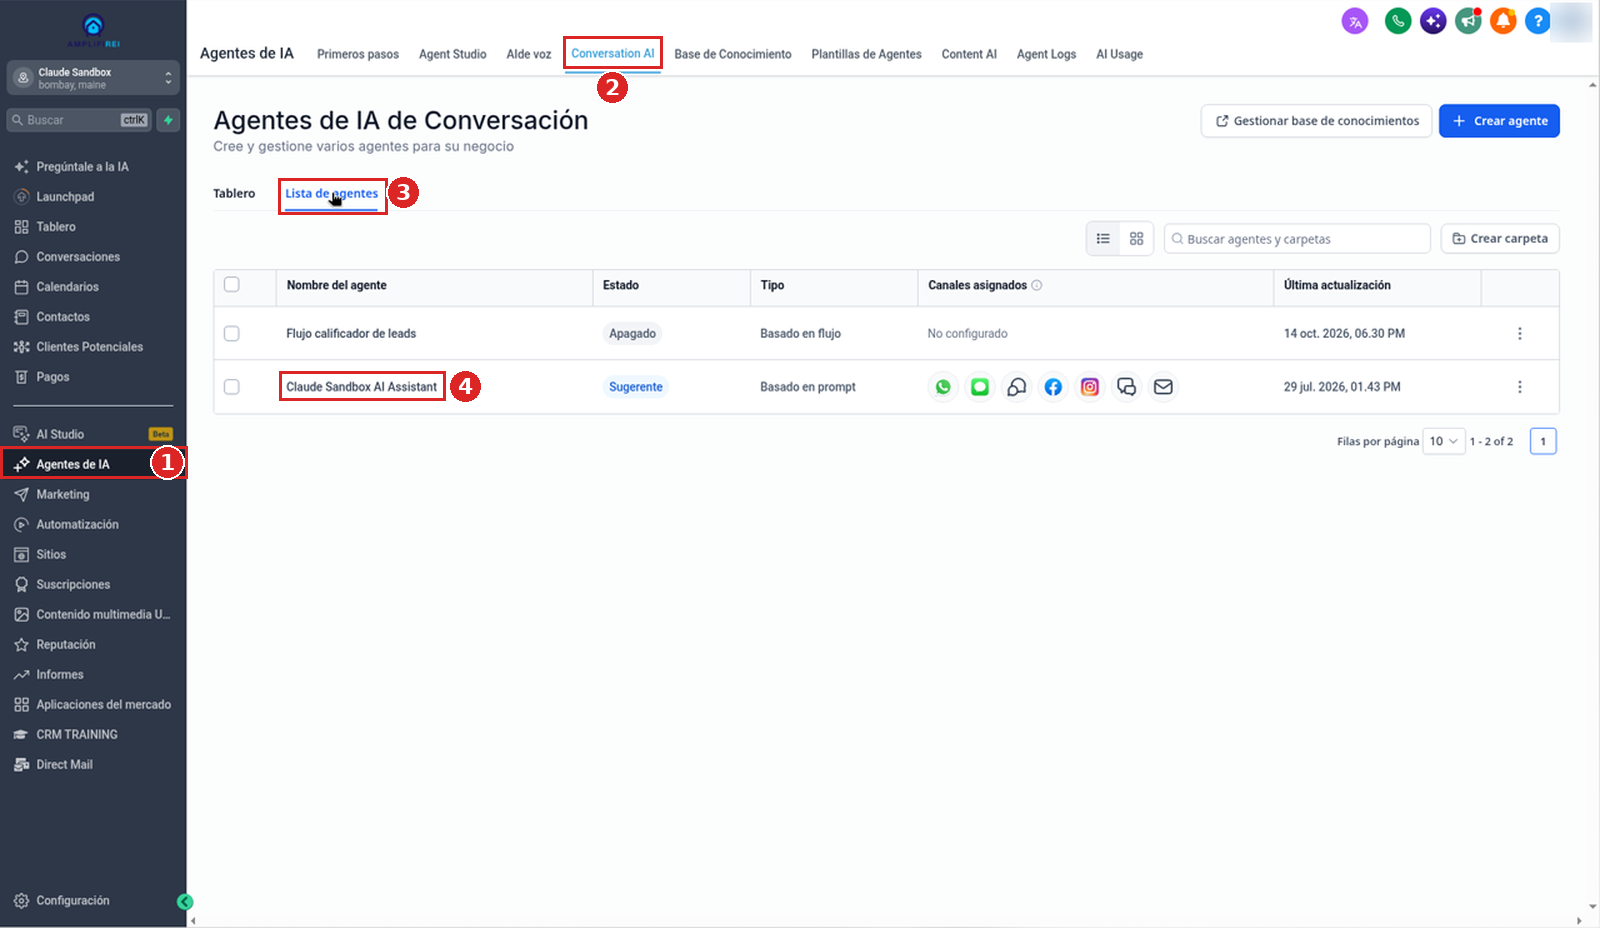
Task: Open Automatización in the sidebar
Action: pyautogui.click(x=77, y=525)
